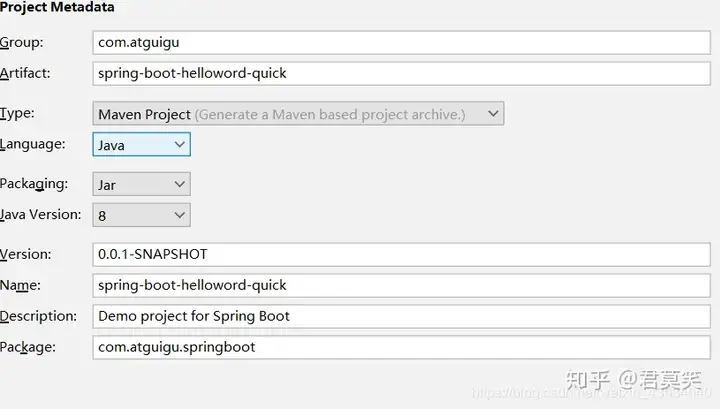The width and height of the screenshot is (720, 409).
Task: Open the Packaging dropdown showing Jar
Action: pos(141,185)
